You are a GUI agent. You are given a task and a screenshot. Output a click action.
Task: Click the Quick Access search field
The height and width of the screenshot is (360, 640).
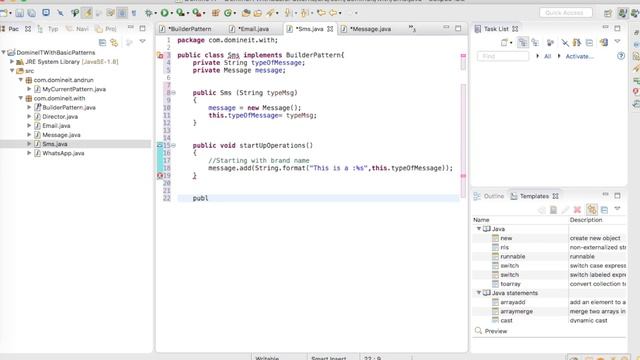point(566,13)
